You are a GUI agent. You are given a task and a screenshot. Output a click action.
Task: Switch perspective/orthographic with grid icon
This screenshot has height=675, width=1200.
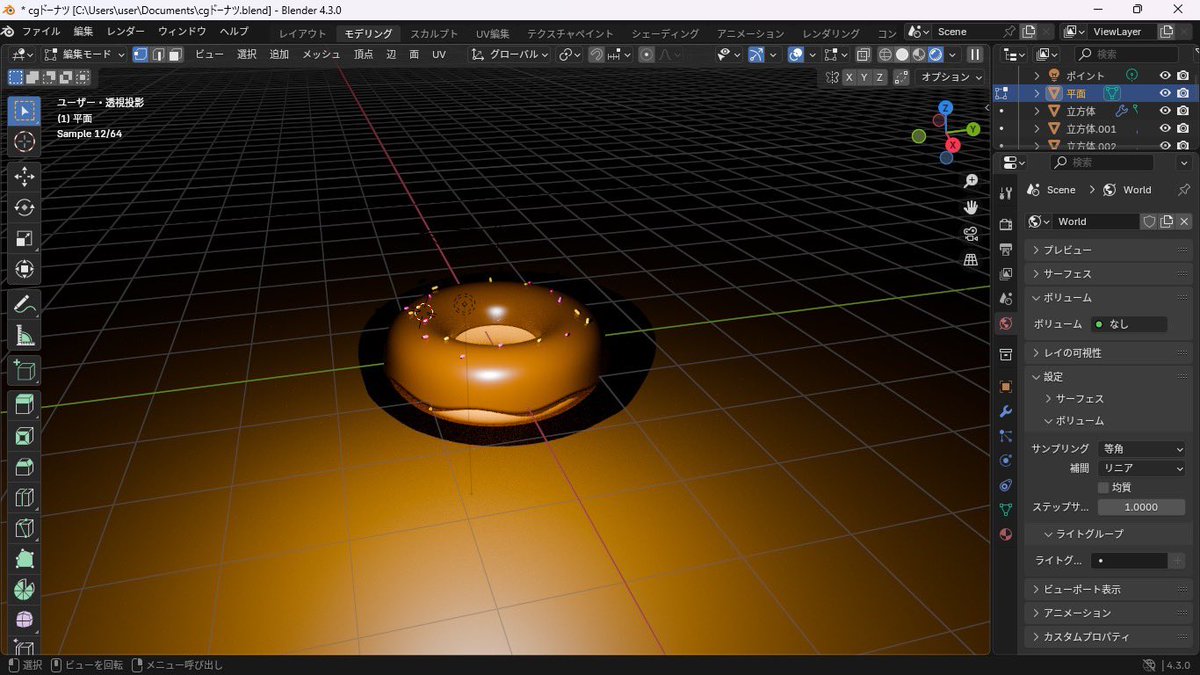[x=970, y=259]
